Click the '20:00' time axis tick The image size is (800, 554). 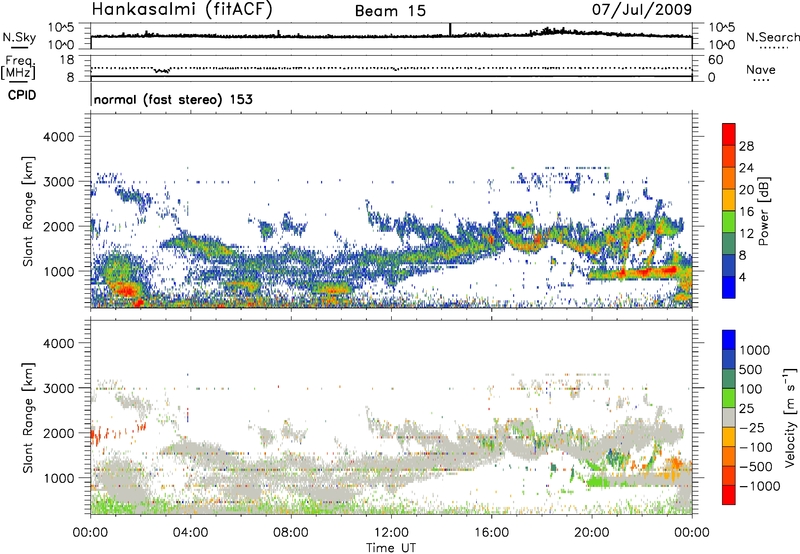(x=592, y=533)
